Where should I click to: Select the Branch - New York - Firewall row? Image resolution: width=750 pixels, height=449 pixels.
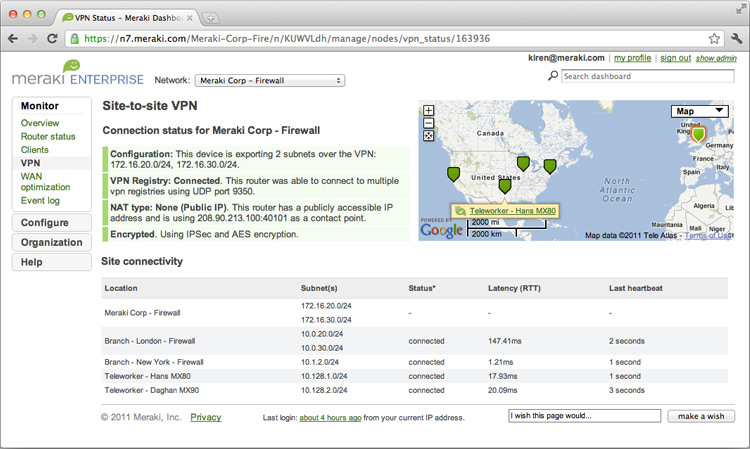(x=414, y=362)
